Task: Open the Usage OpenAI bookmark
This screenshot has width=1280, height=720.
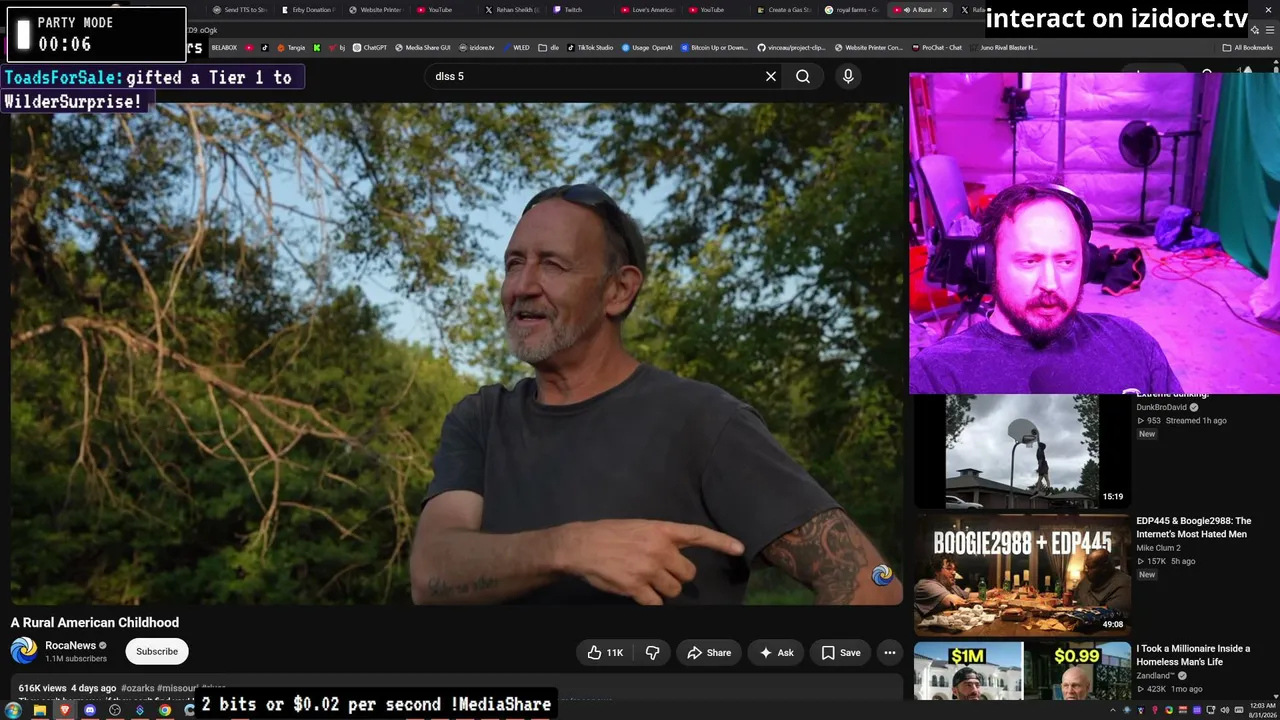Action: (x=647, y=47)
